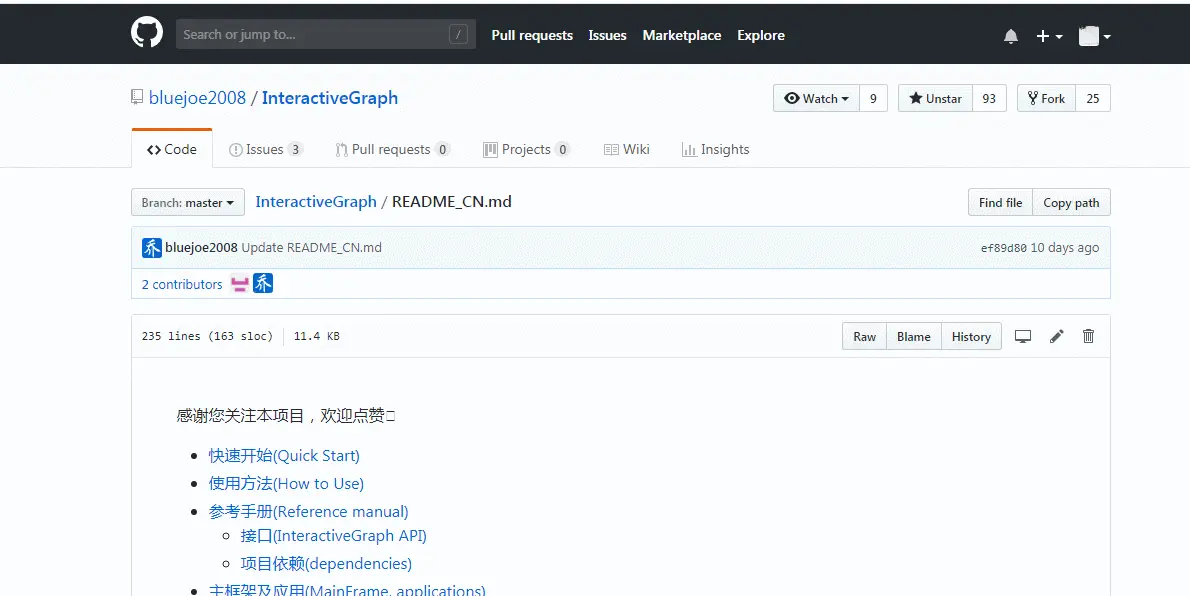Viewport: 1190px width, 596px height.
Task: Click the 11.4 KB file size
Action: tap(316, 336)
